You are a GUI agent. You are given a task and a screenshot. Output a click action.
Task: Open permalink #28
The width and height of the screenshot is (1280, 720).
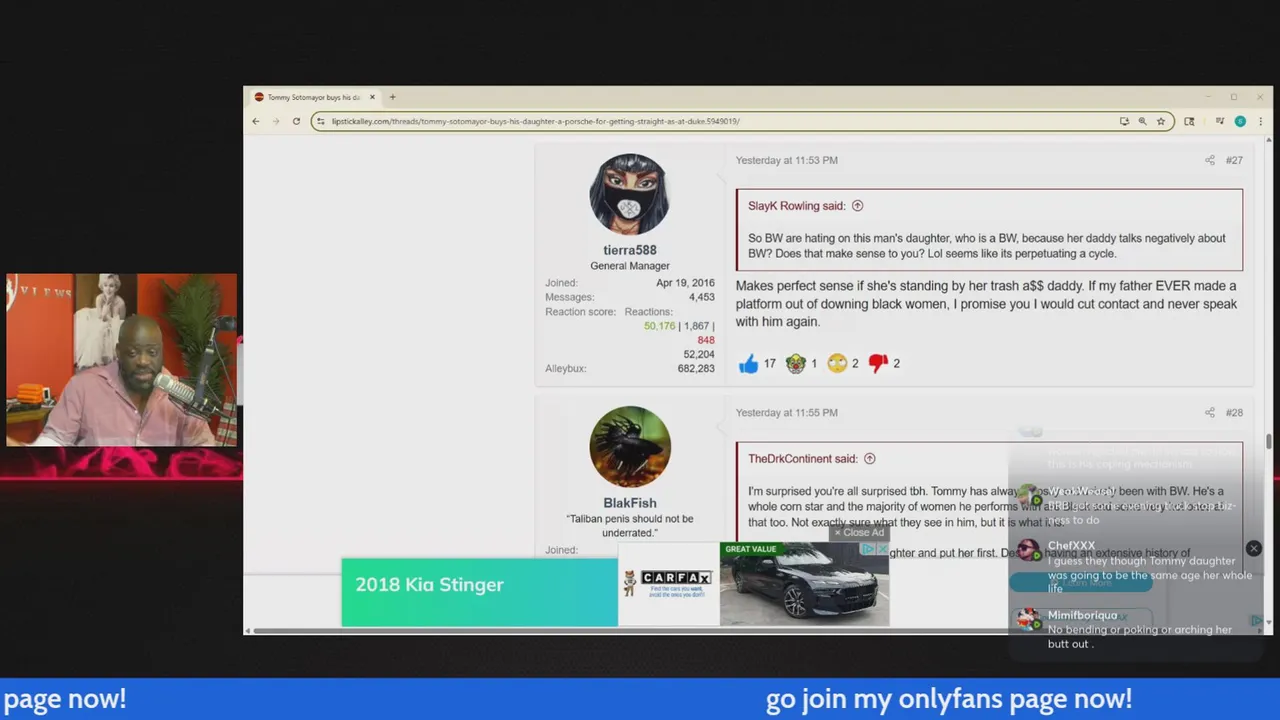[1234, 412]
